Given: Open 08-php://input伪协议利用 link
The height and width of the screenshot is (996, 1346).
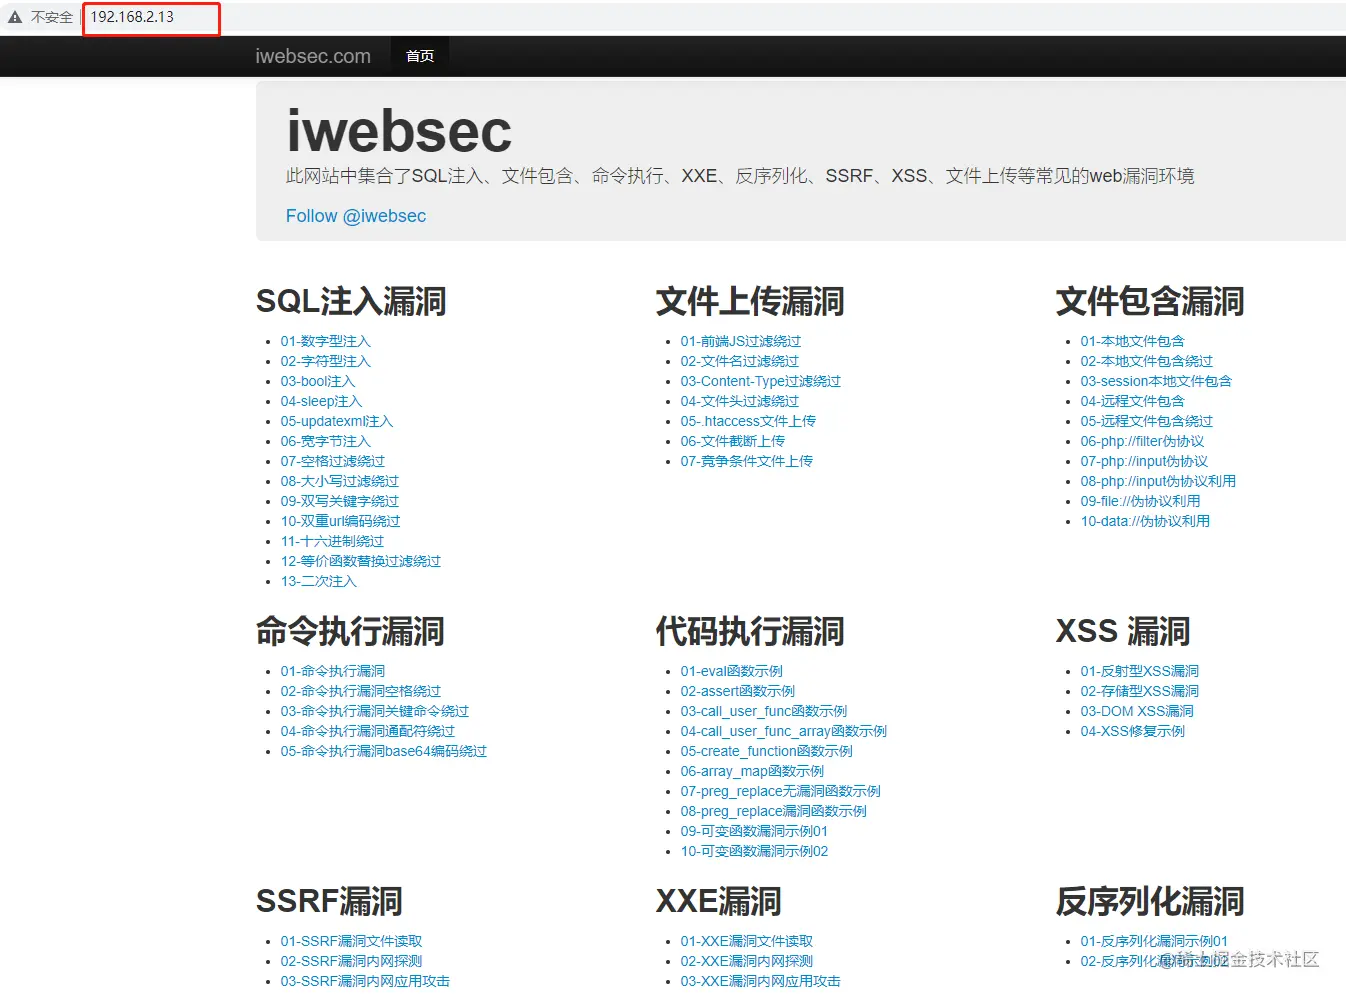Looking at the screenshot, I should coord(1159,481).
